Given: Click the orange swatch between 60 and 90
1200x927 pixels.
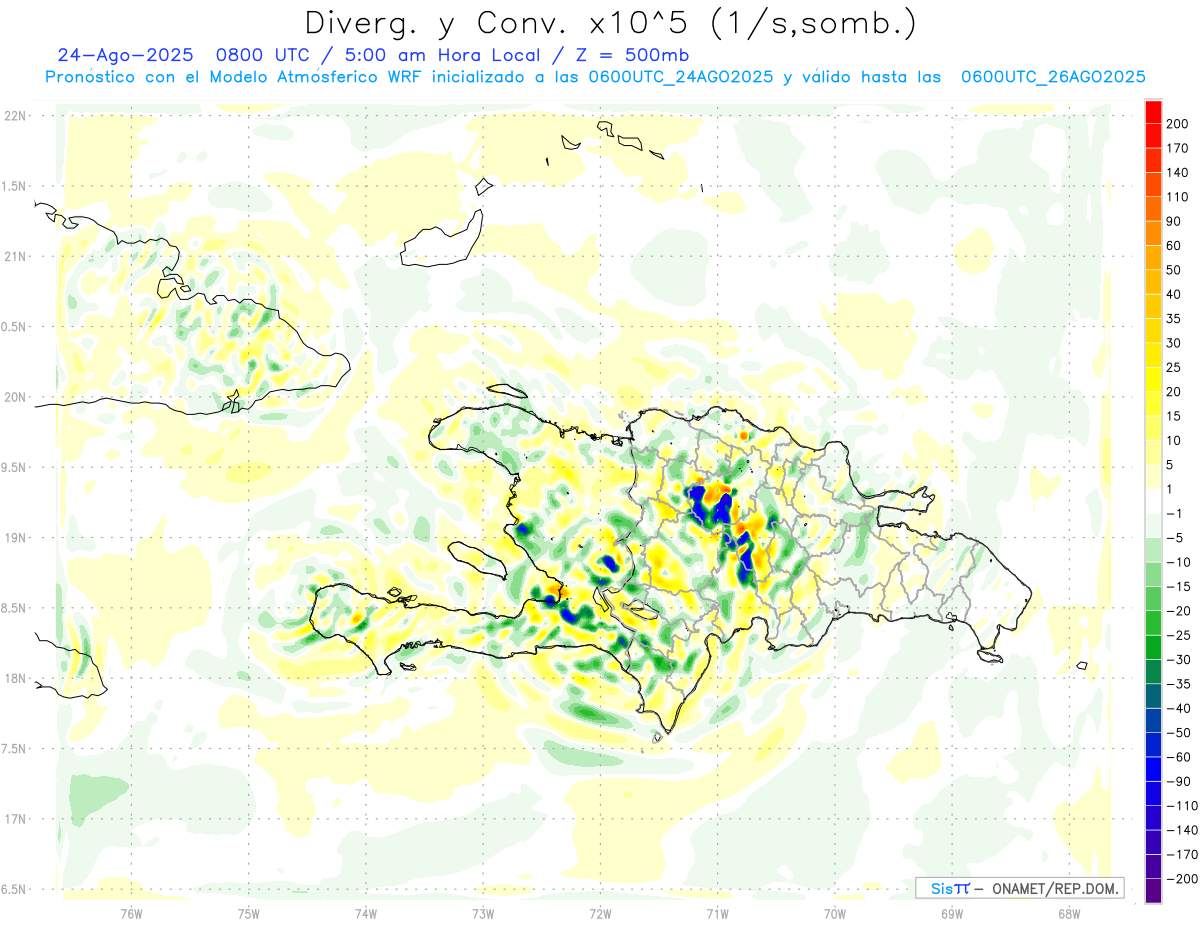Looking at the screenshot, I should (1153, 234).
